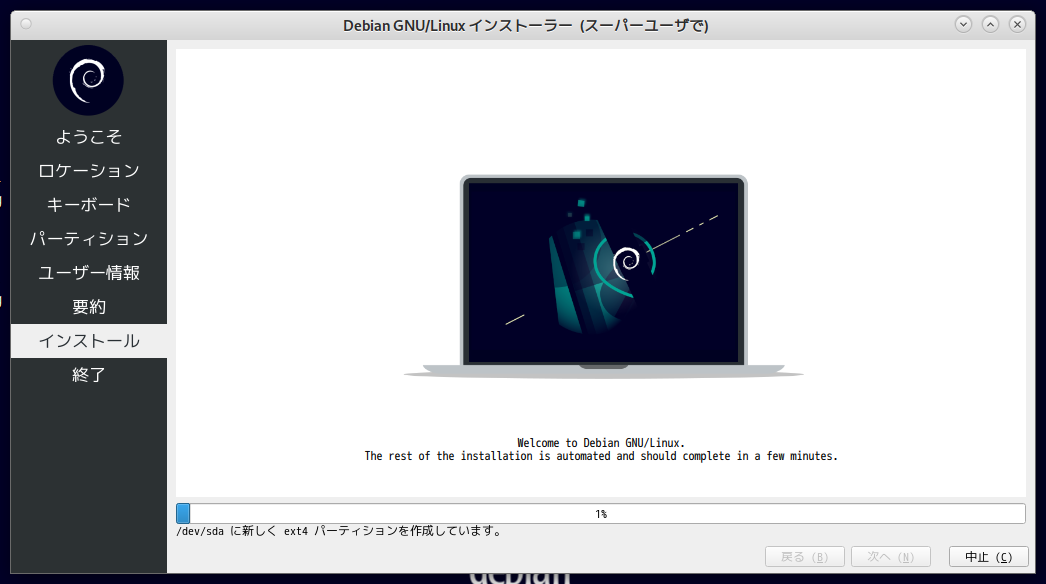
Task: Select the 終了 step in sidebar
Action: point(89,375)
